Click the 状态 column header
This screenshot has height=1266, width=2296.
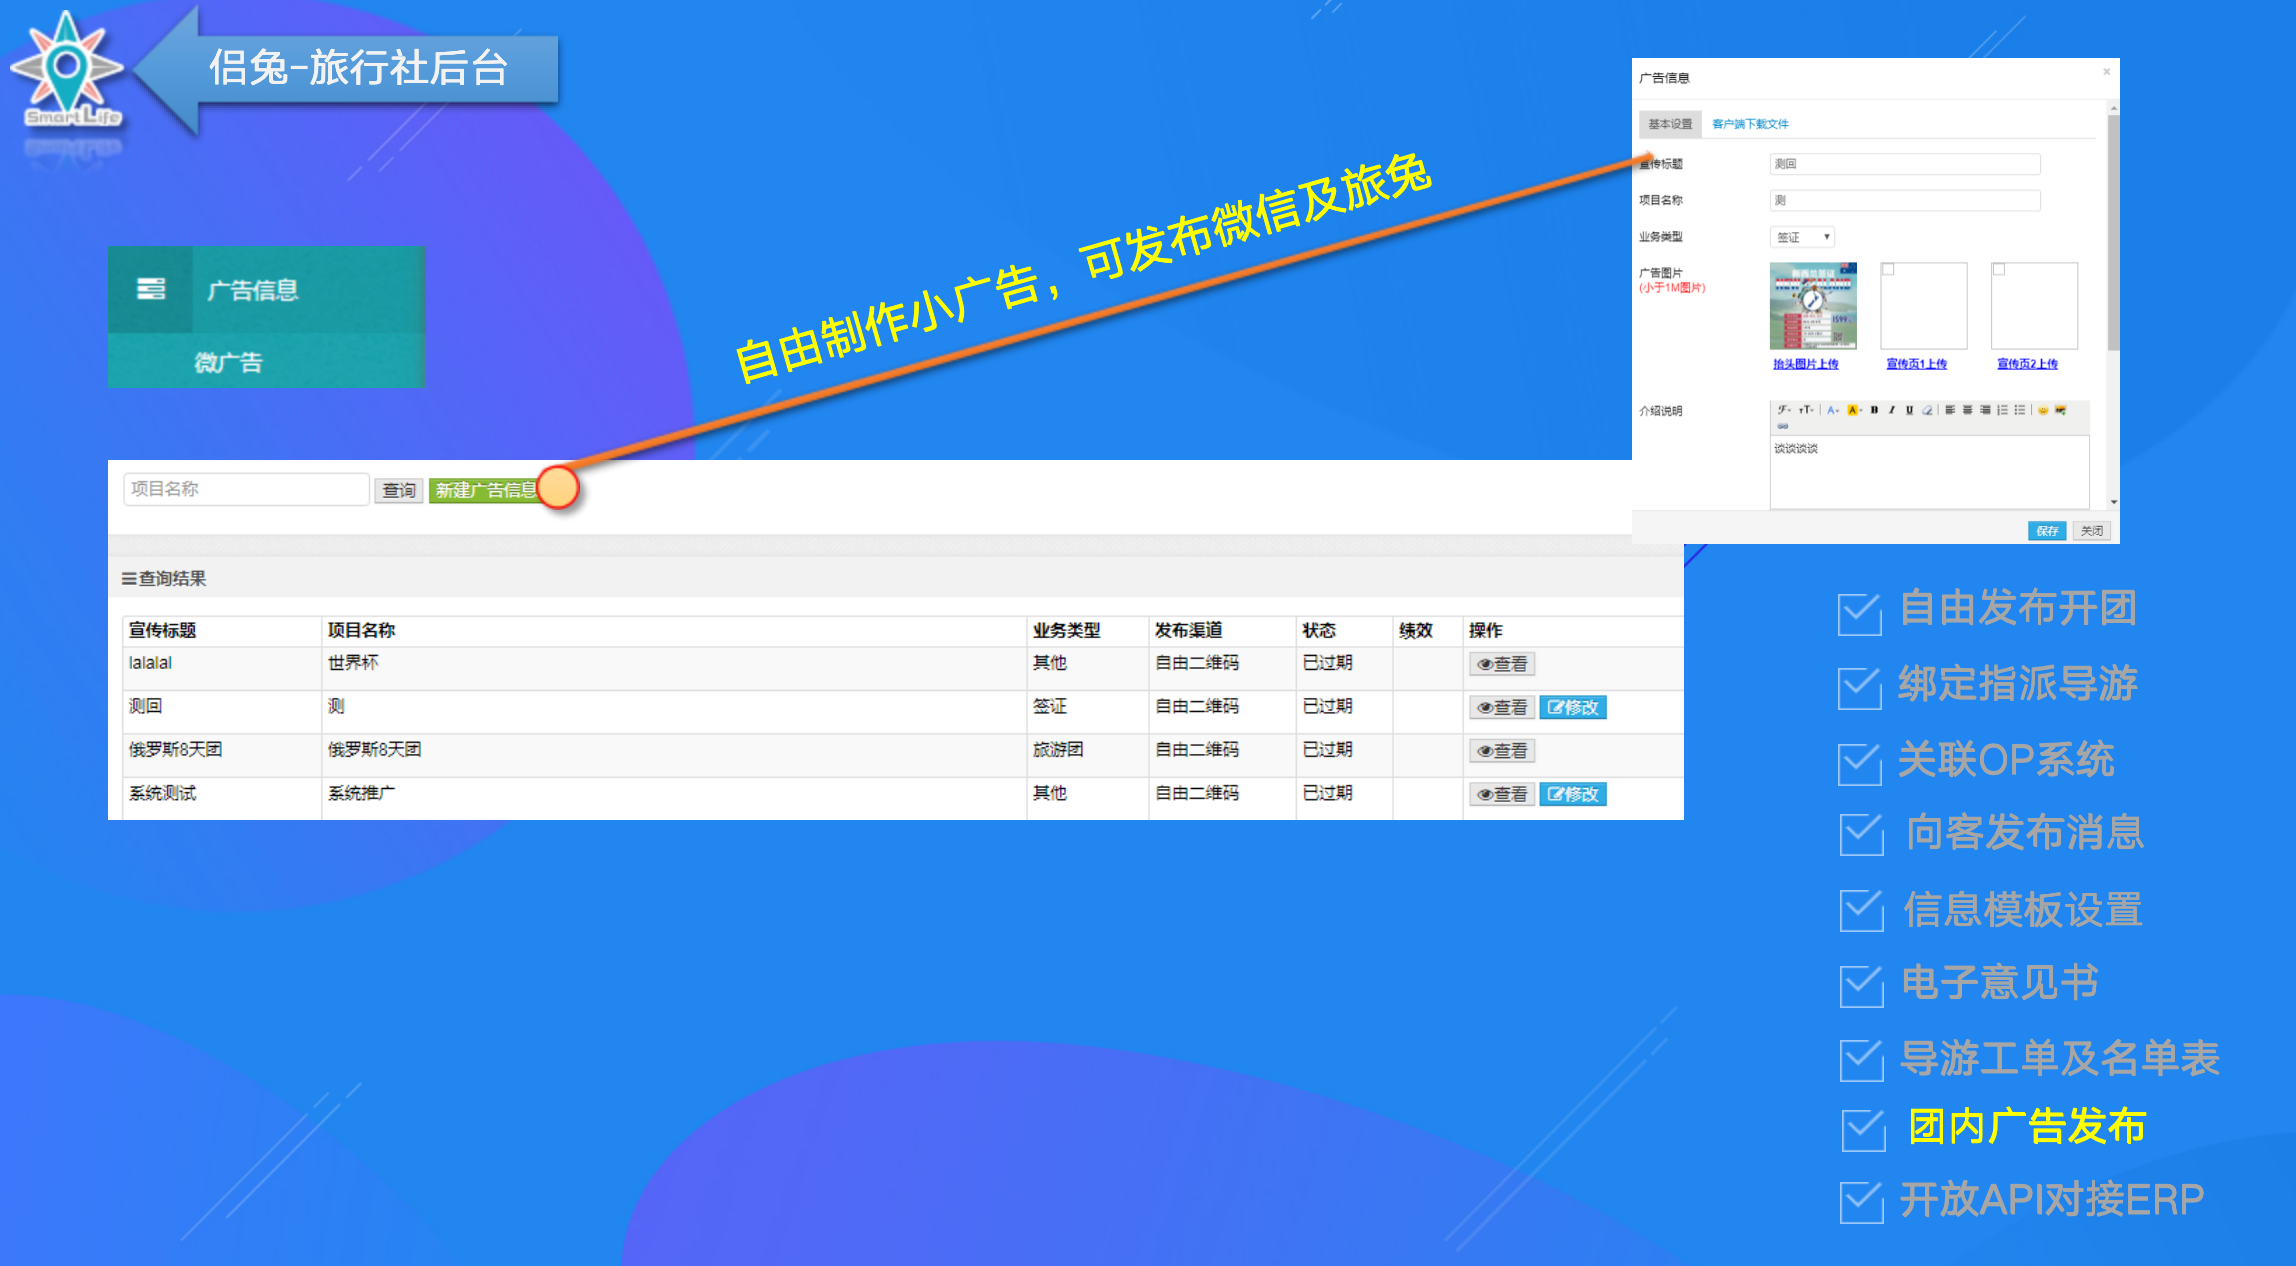1318,630
